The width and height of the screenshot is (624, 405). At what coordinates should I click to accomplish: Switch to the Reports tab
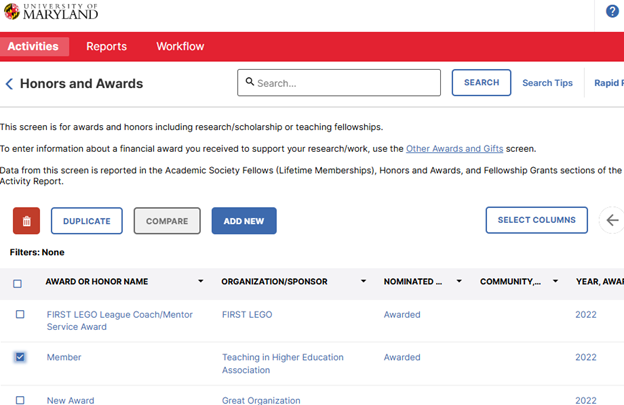click(x=106, y=46)
